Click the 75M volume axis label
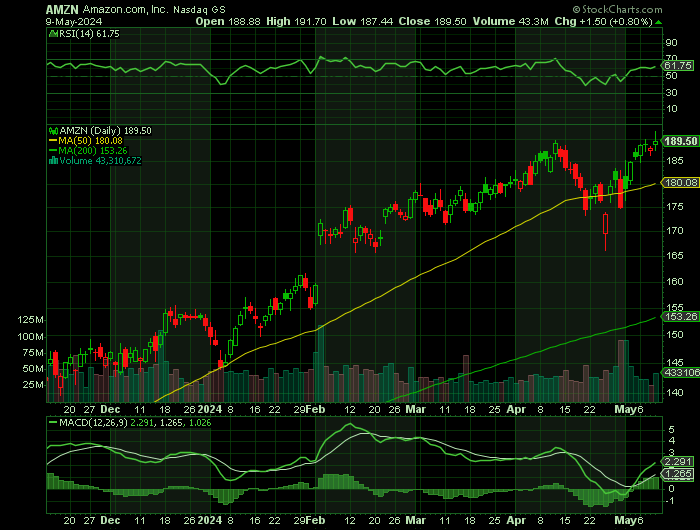Viewport: 700px width, 530px height. point(33,353)
